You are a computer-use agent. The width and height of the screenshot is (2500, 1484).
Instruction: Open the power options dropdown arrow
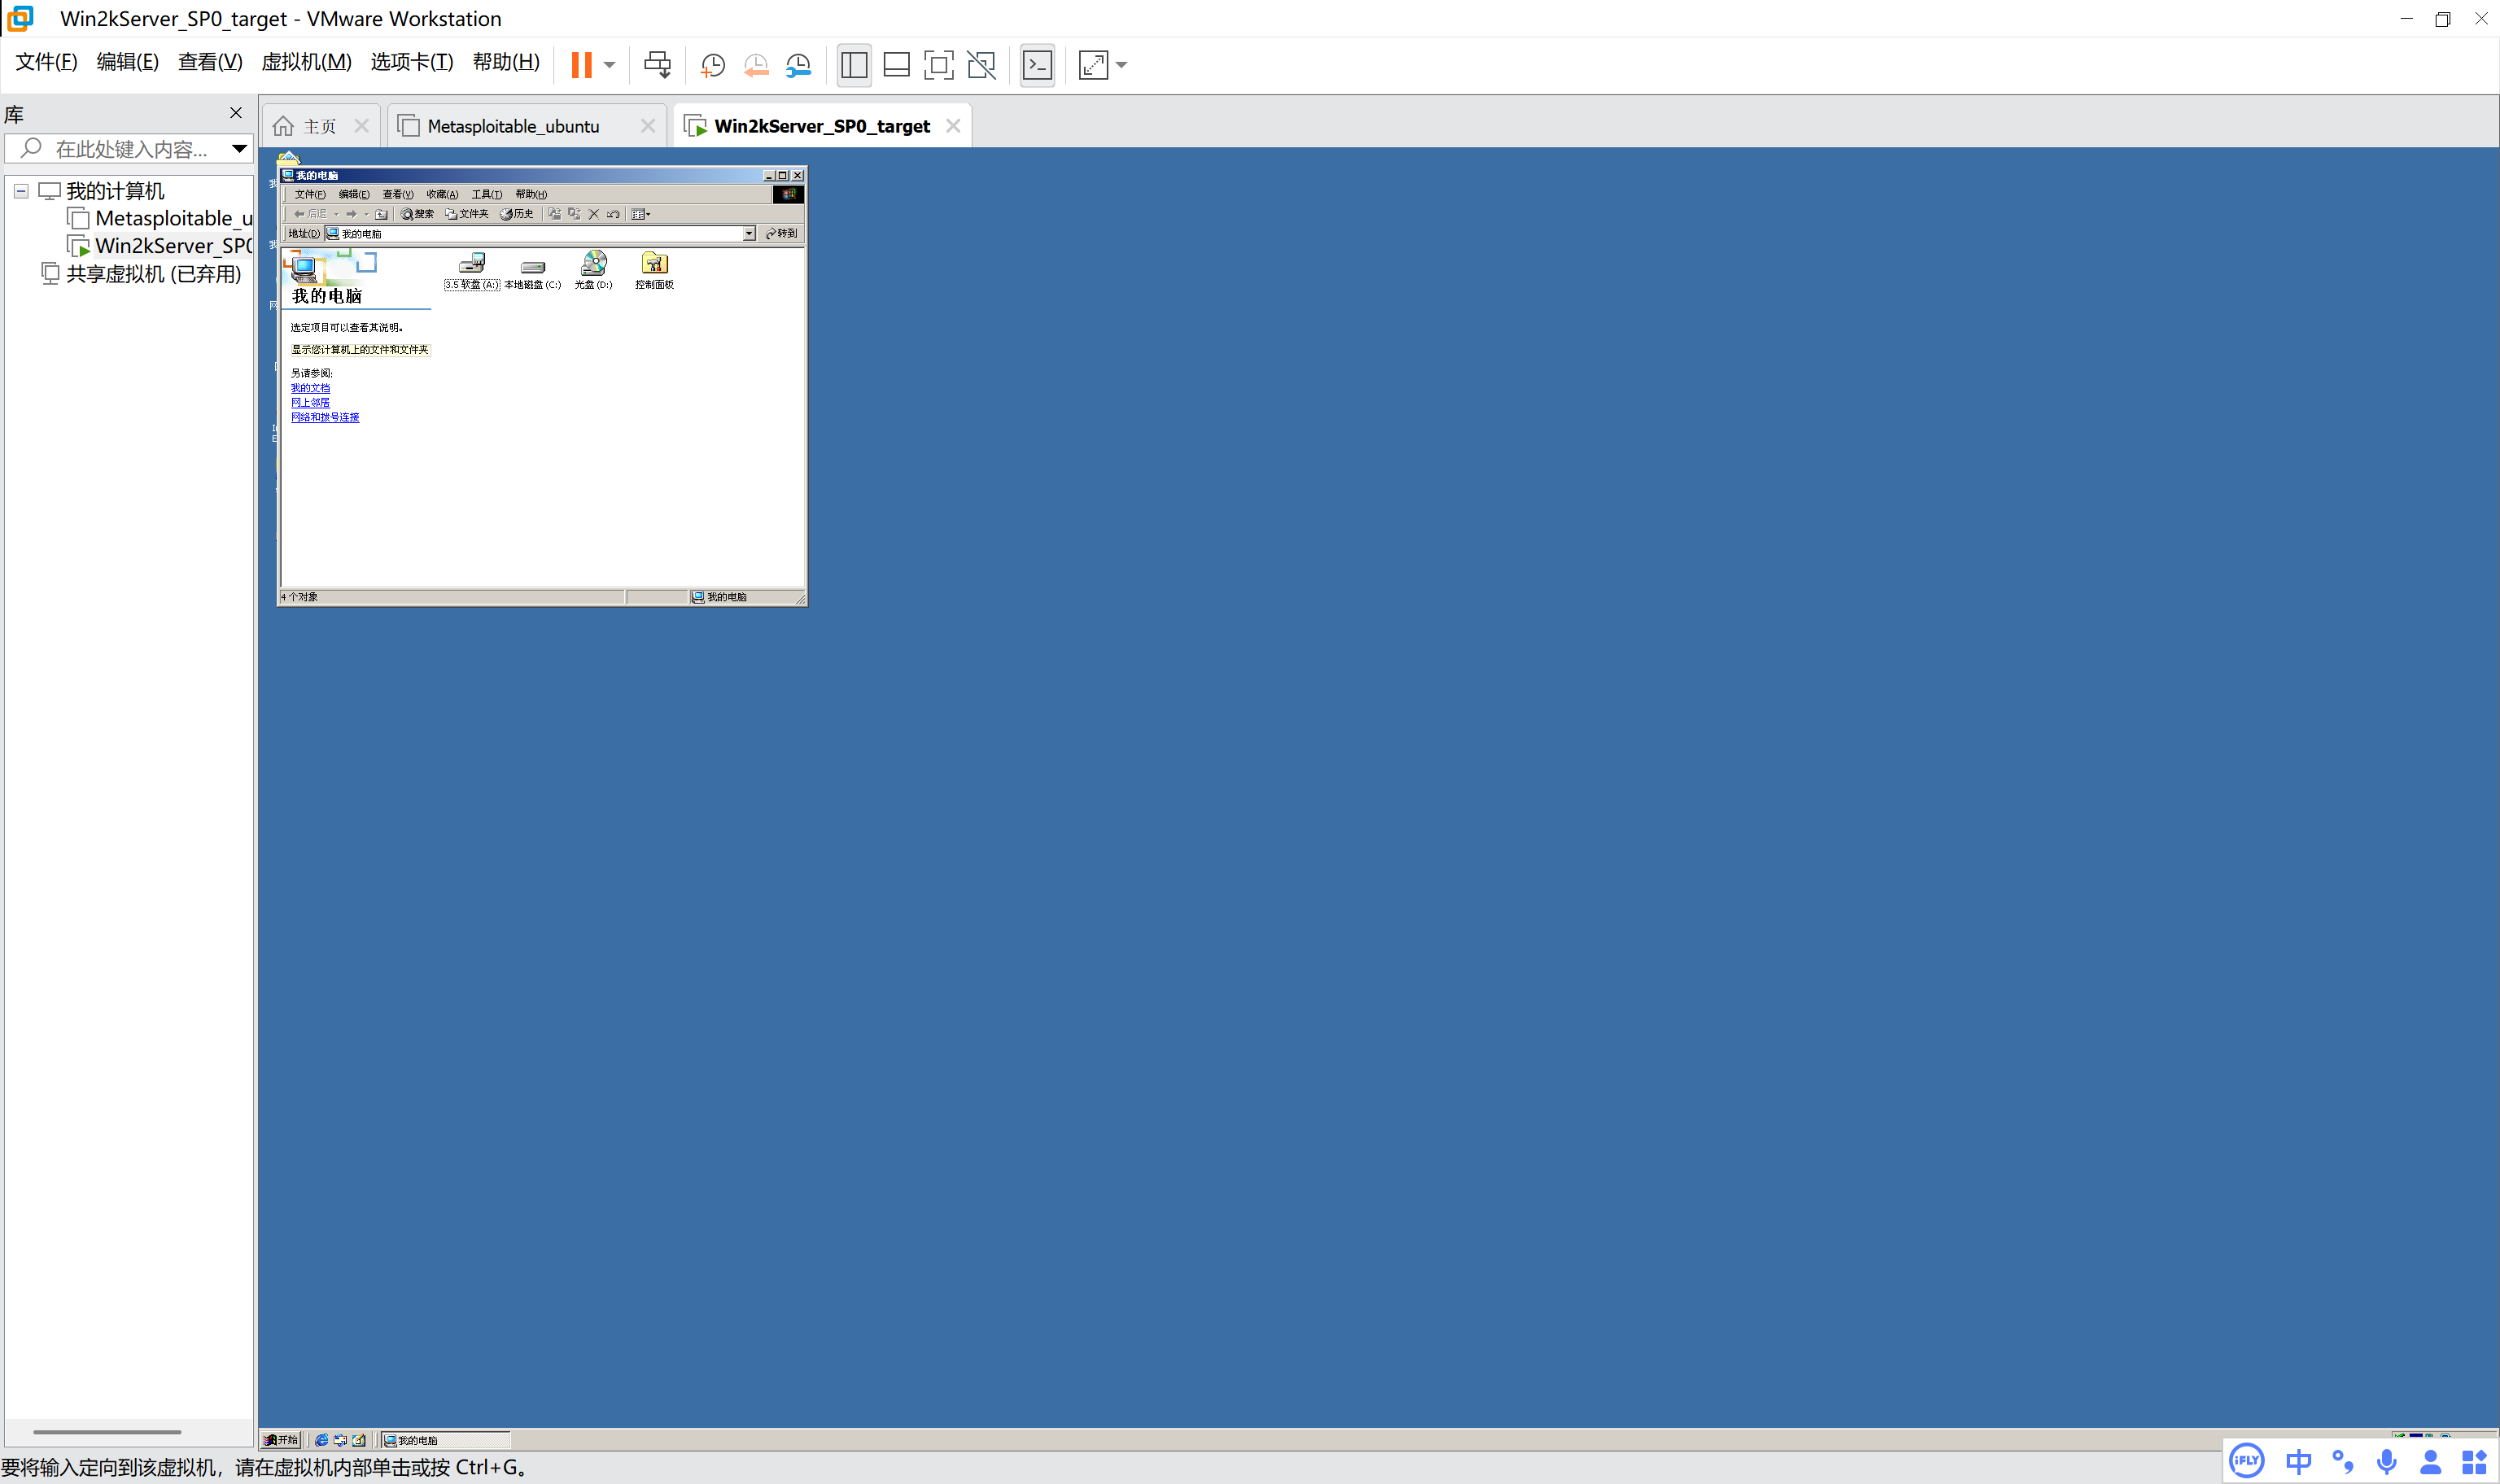(x=609, y=65)
